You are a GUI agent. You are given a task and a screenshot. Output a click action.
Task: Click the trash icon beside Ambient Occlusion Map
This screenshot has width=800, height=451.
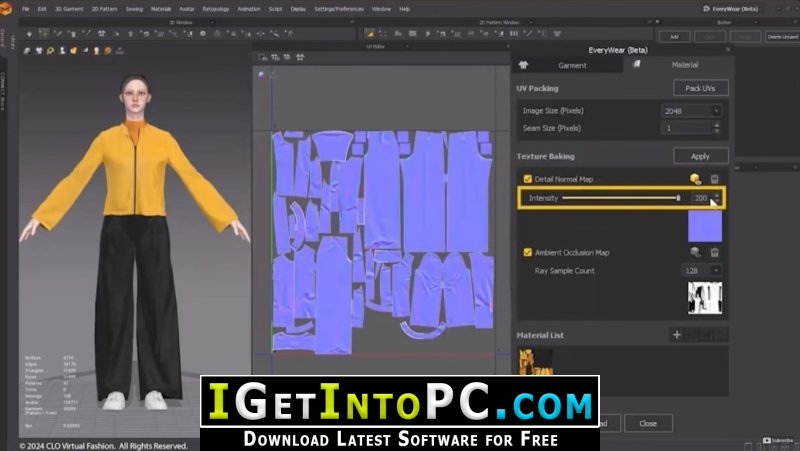[714, 252]
